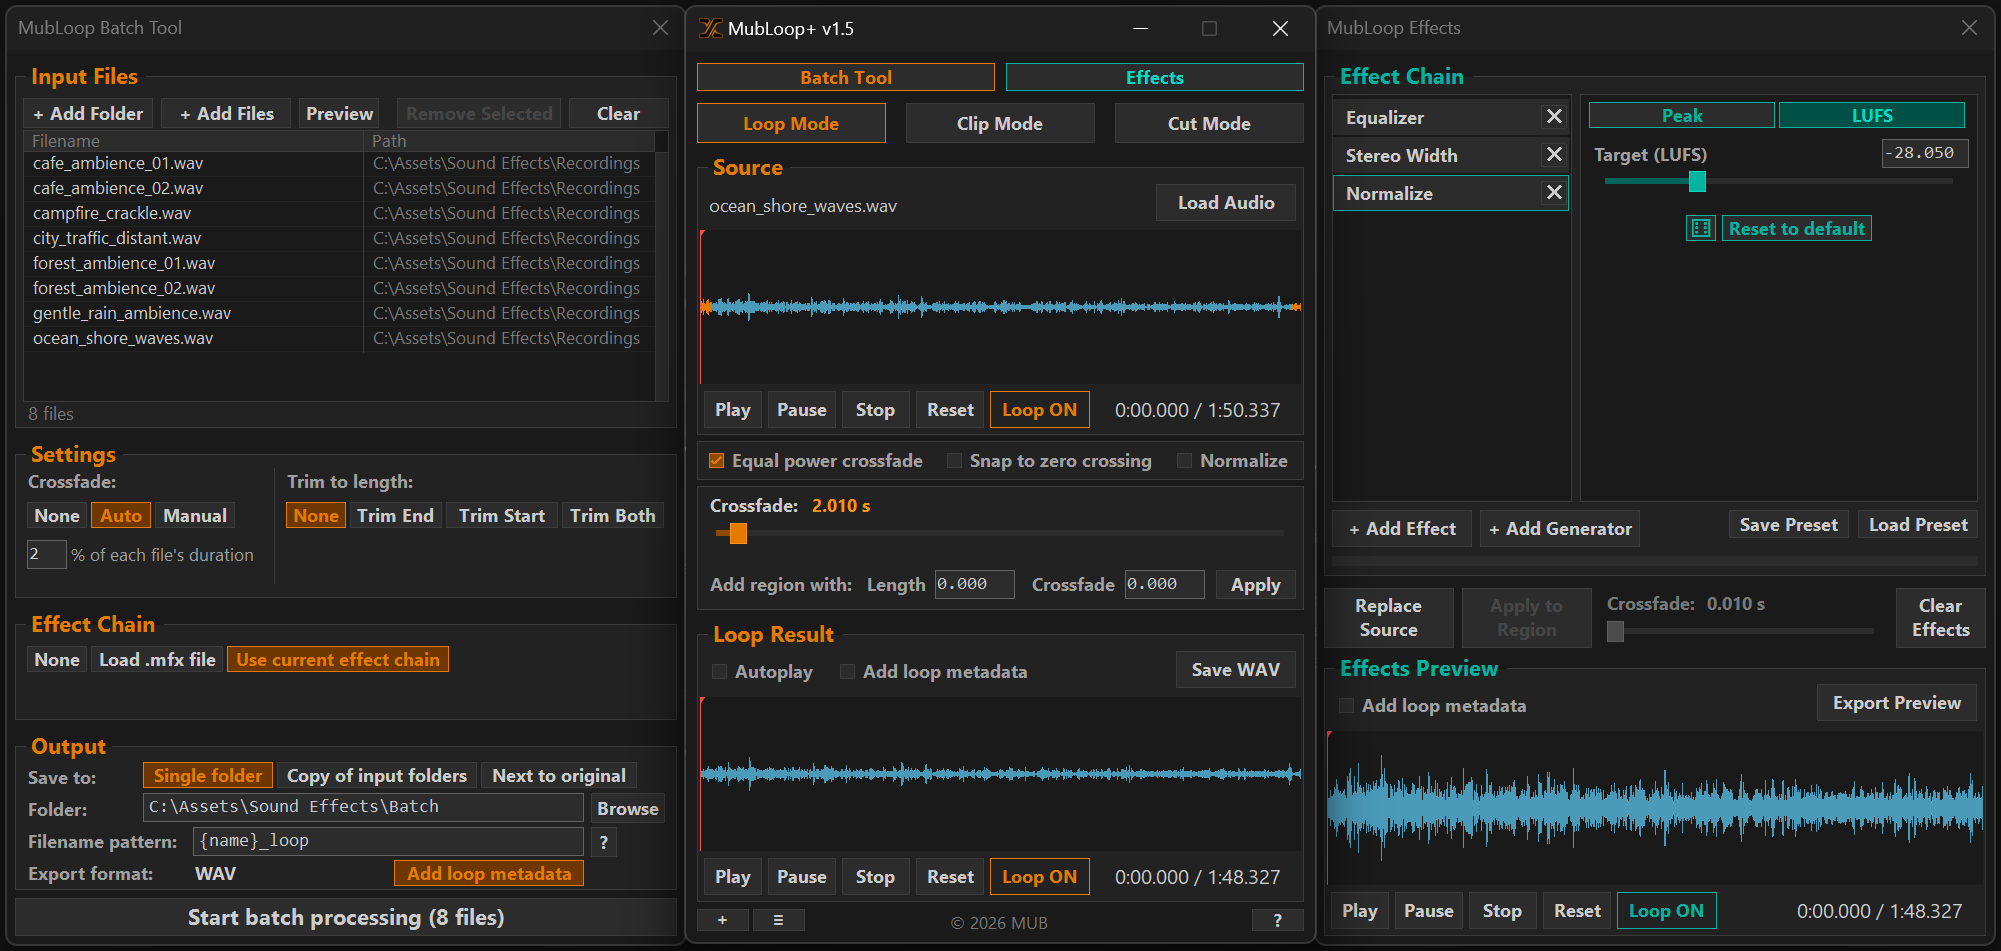Viewport: 2001px width, 951px height.
Task: Toggle Autoplay in Loop Result
Action: pos(719,672)
